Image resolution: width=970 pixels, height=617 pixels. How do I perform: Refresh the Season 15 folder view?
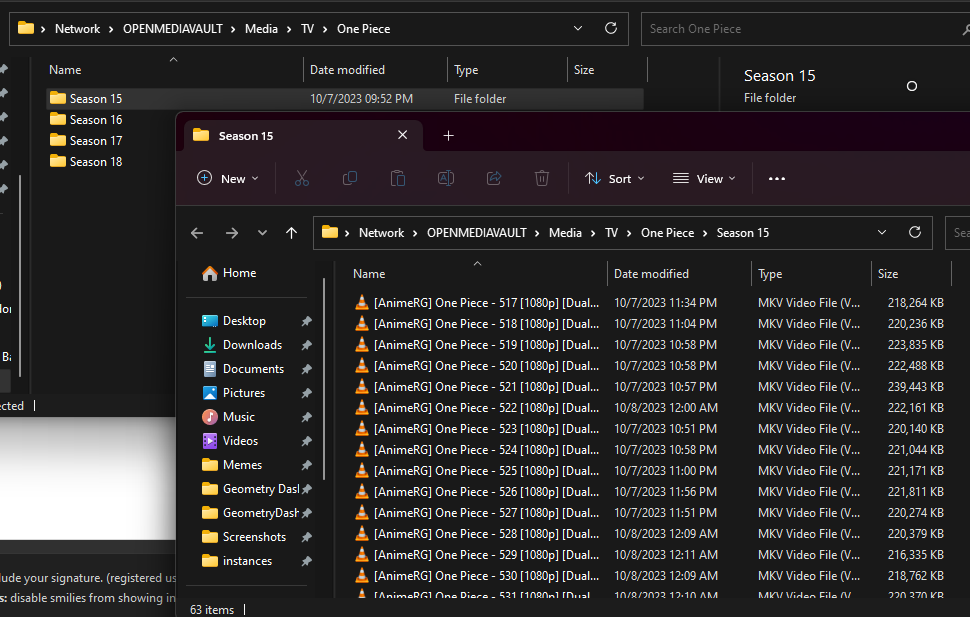tap(914, 232)
